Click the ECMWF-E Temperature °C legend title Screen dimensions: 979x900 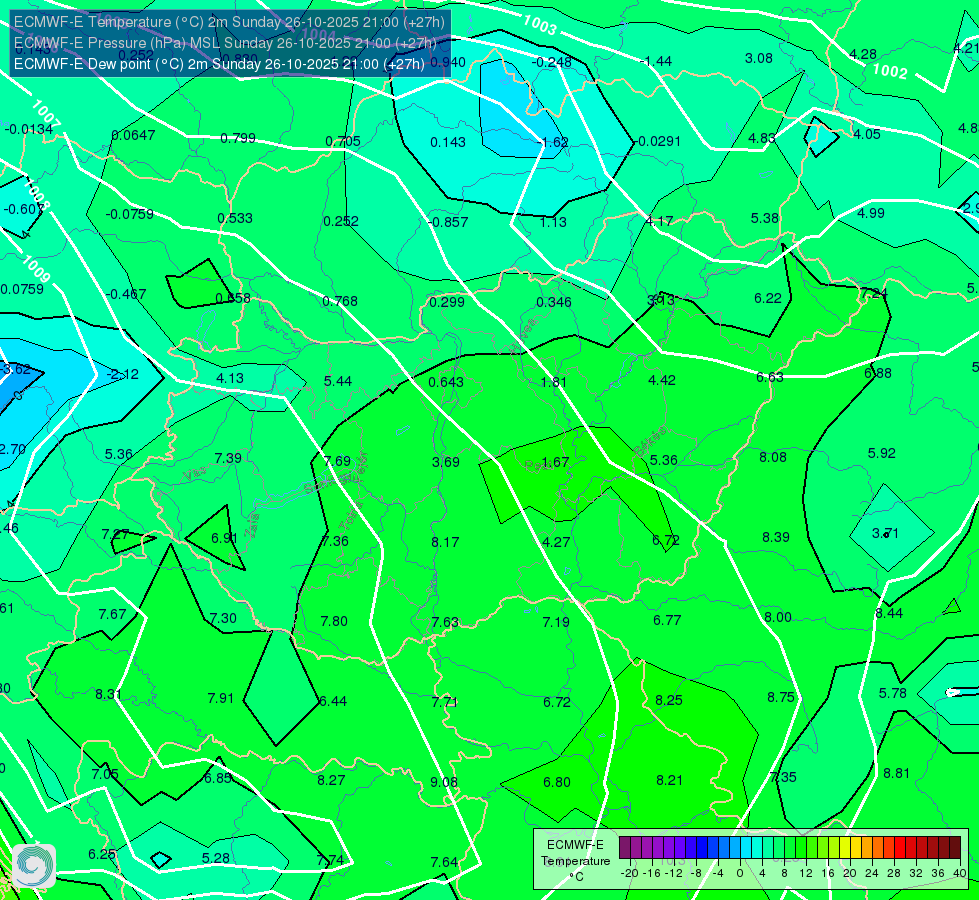coord(575,861)
